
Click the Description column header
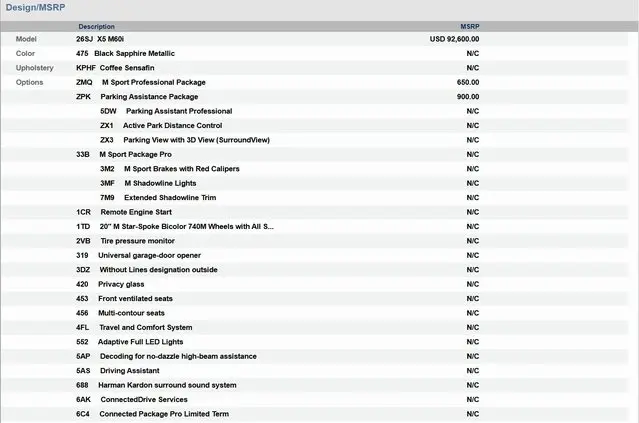(96, 26)
